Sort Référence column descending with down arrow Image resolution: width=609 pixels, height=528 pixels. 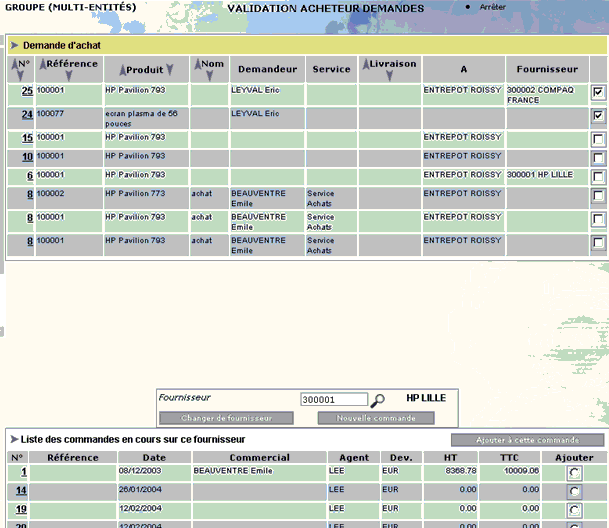point(69,75)
